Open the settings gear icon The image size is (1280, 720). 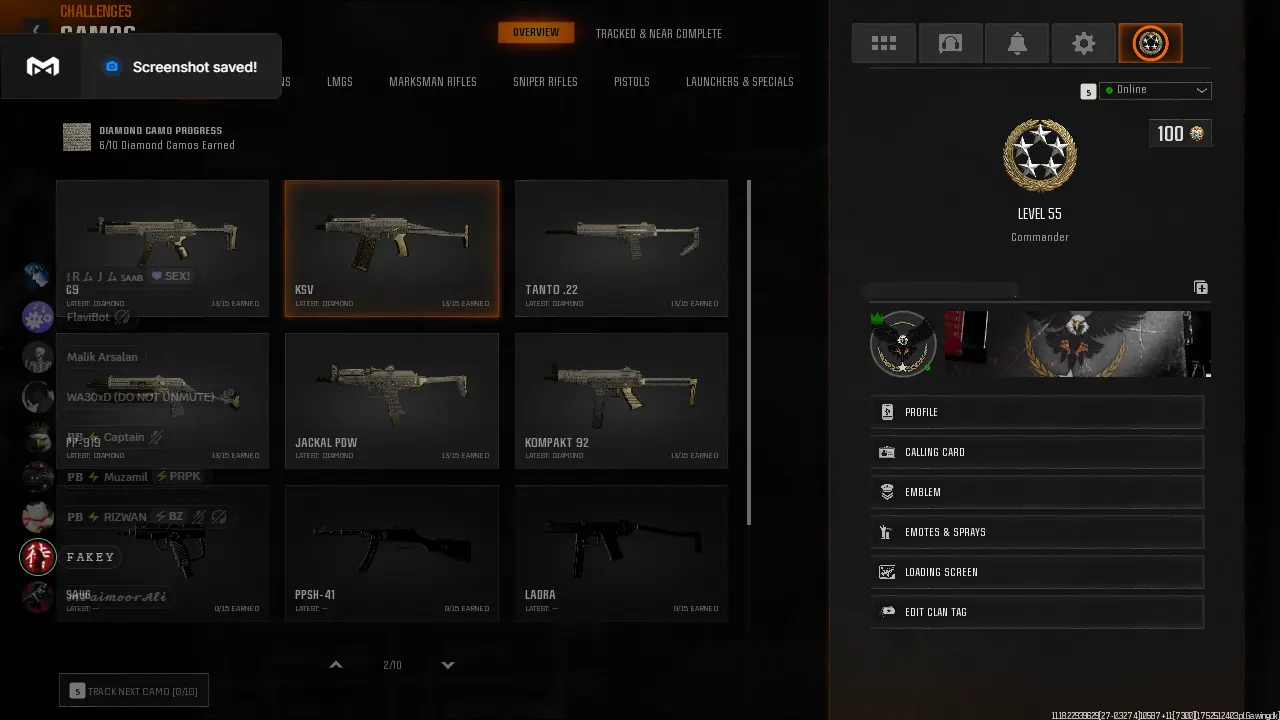pyautogui.click(x=1083, y=43)
